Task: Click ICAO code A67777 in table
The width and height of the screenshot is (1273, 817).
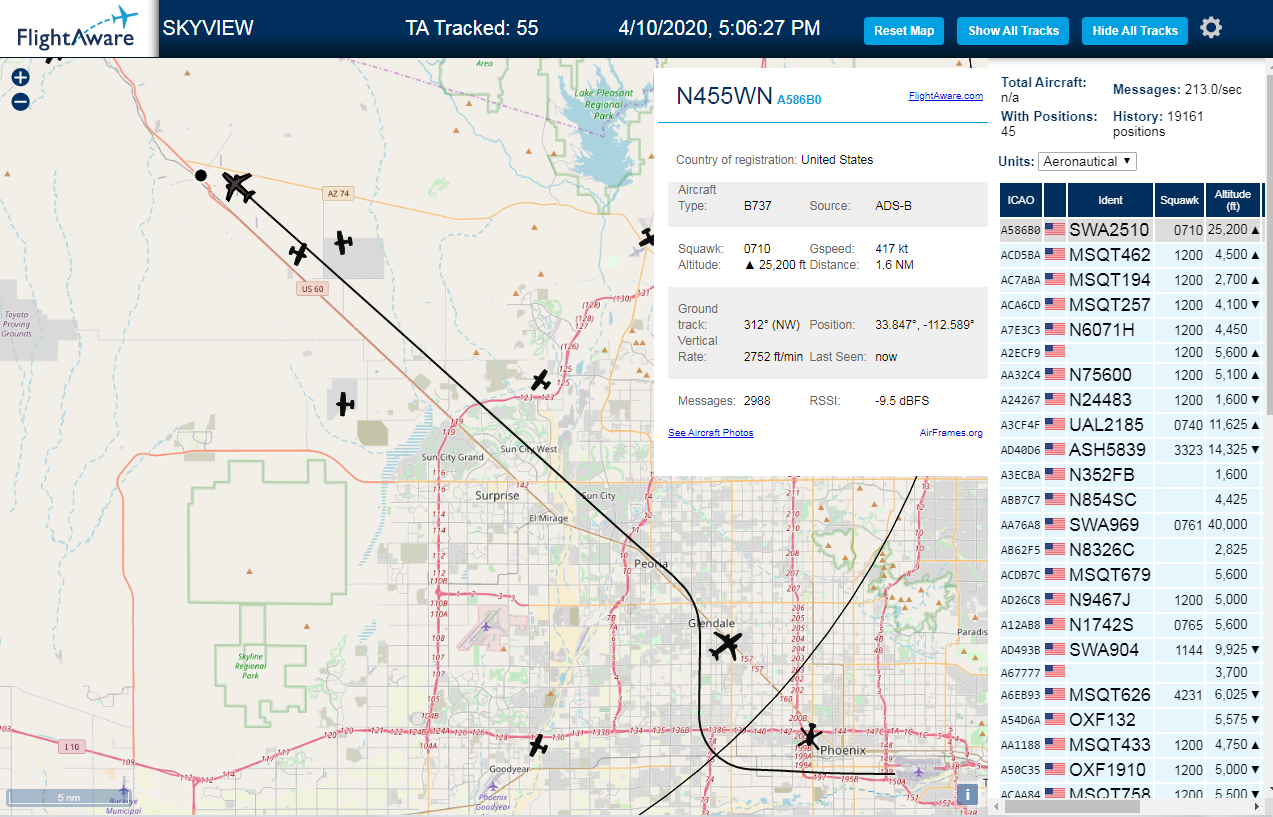Action: point(1019,674)
